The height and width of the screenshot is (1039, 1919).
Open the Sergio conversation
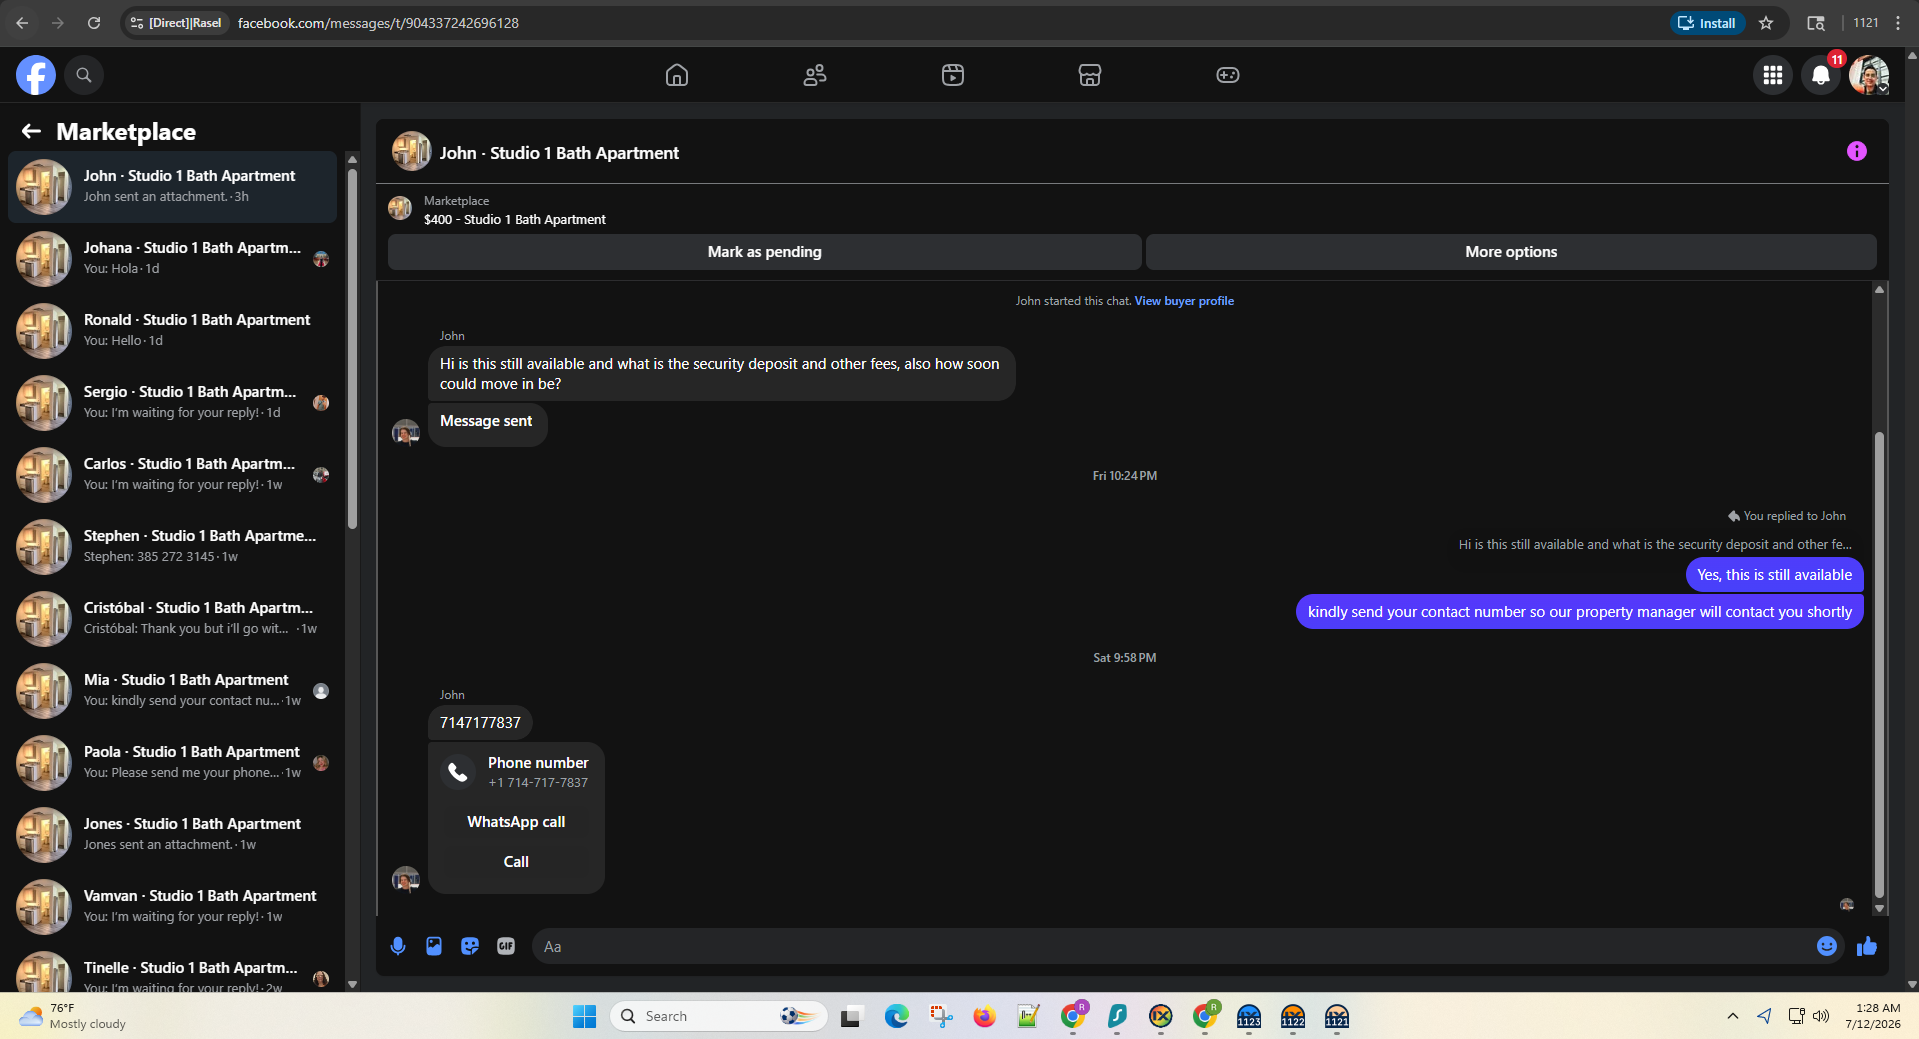172,403
